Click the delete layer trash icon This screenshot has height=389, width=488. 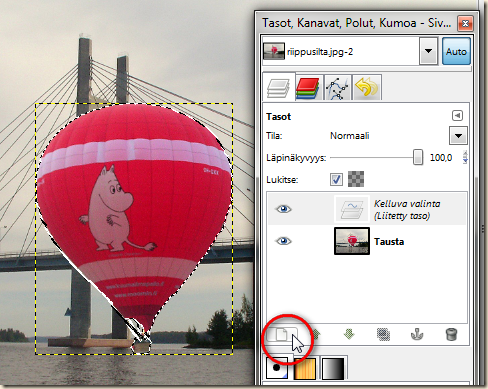[451, 334]
